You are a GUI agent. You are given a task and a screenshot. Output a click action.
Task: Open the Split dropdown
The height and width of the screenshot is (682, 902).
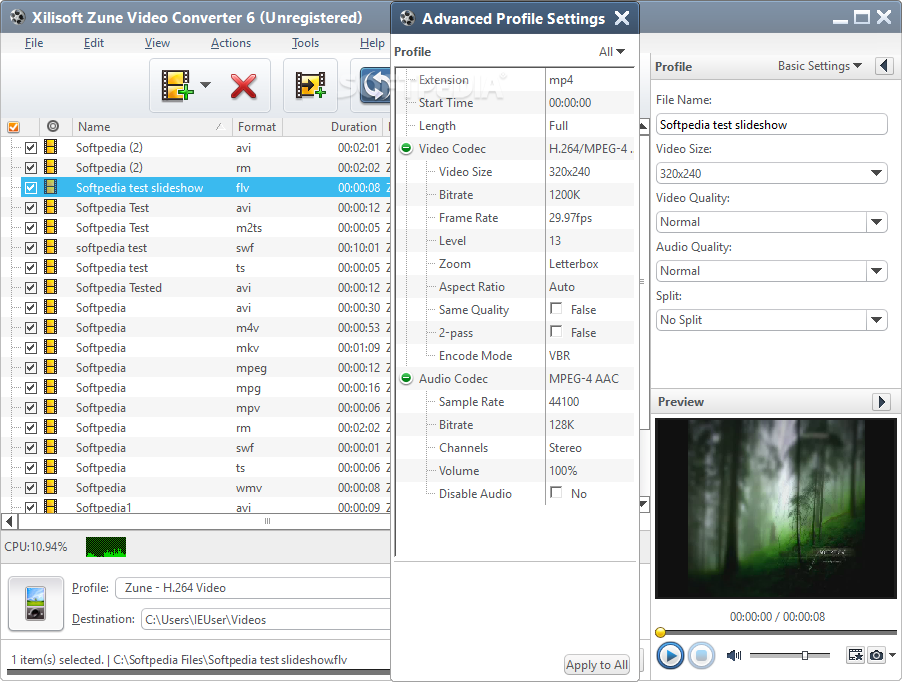pyautogui.click(x=876, y=320)
